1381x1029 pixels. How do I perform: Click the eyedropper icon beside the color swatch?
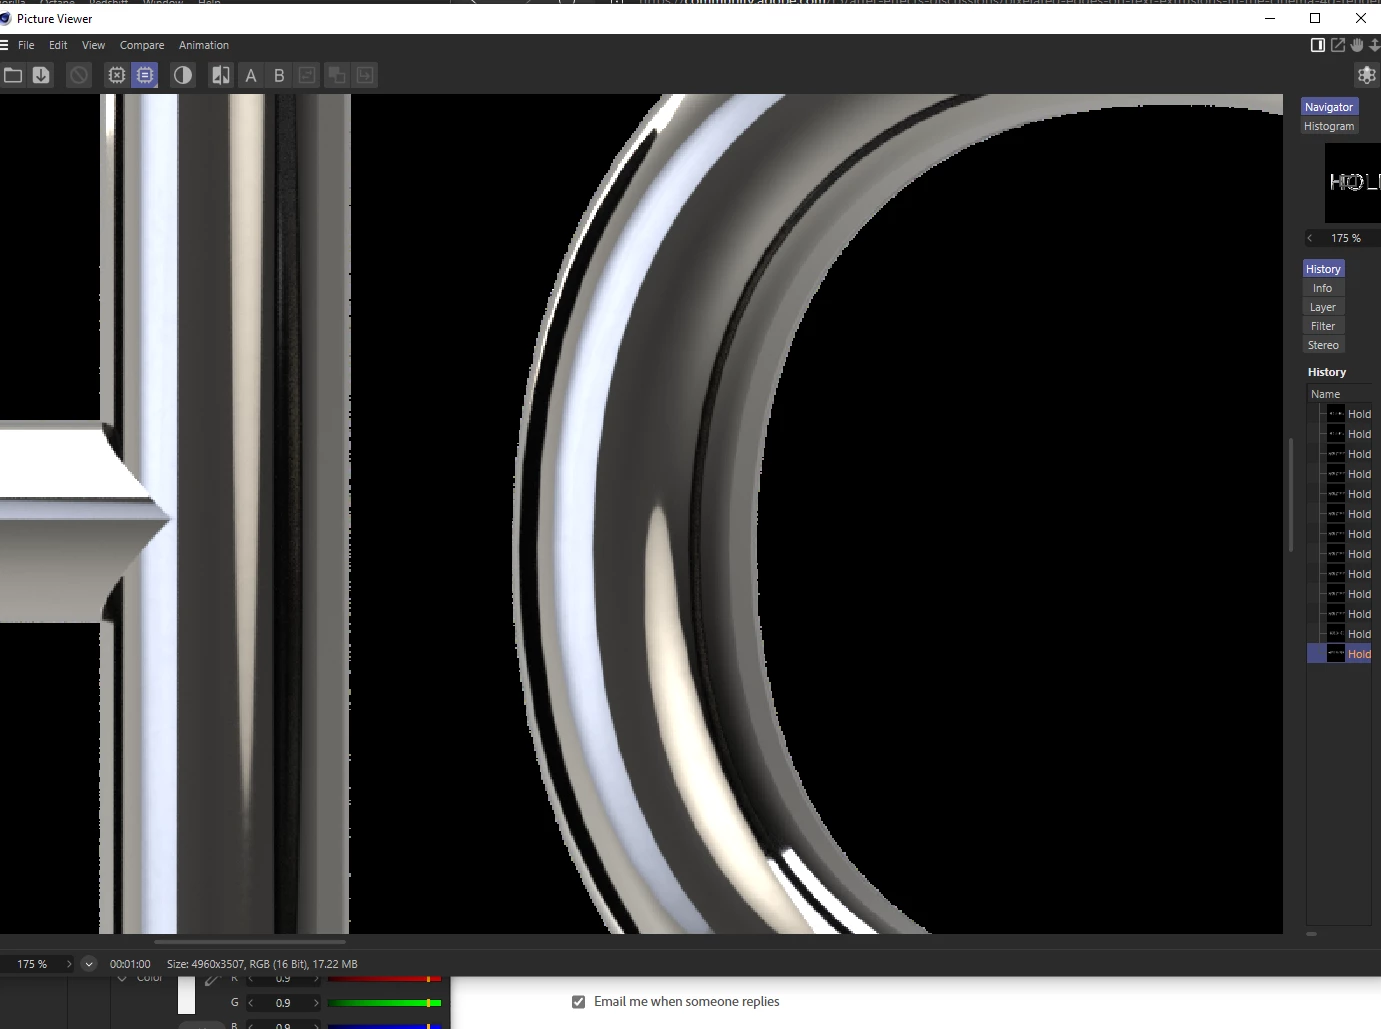coord(211,980)
